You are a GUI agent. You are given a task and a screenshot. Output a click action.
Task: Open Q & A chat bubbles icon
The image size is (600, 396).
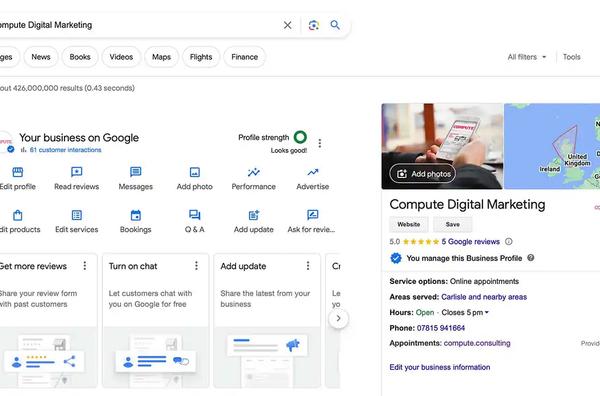(195, 215)
